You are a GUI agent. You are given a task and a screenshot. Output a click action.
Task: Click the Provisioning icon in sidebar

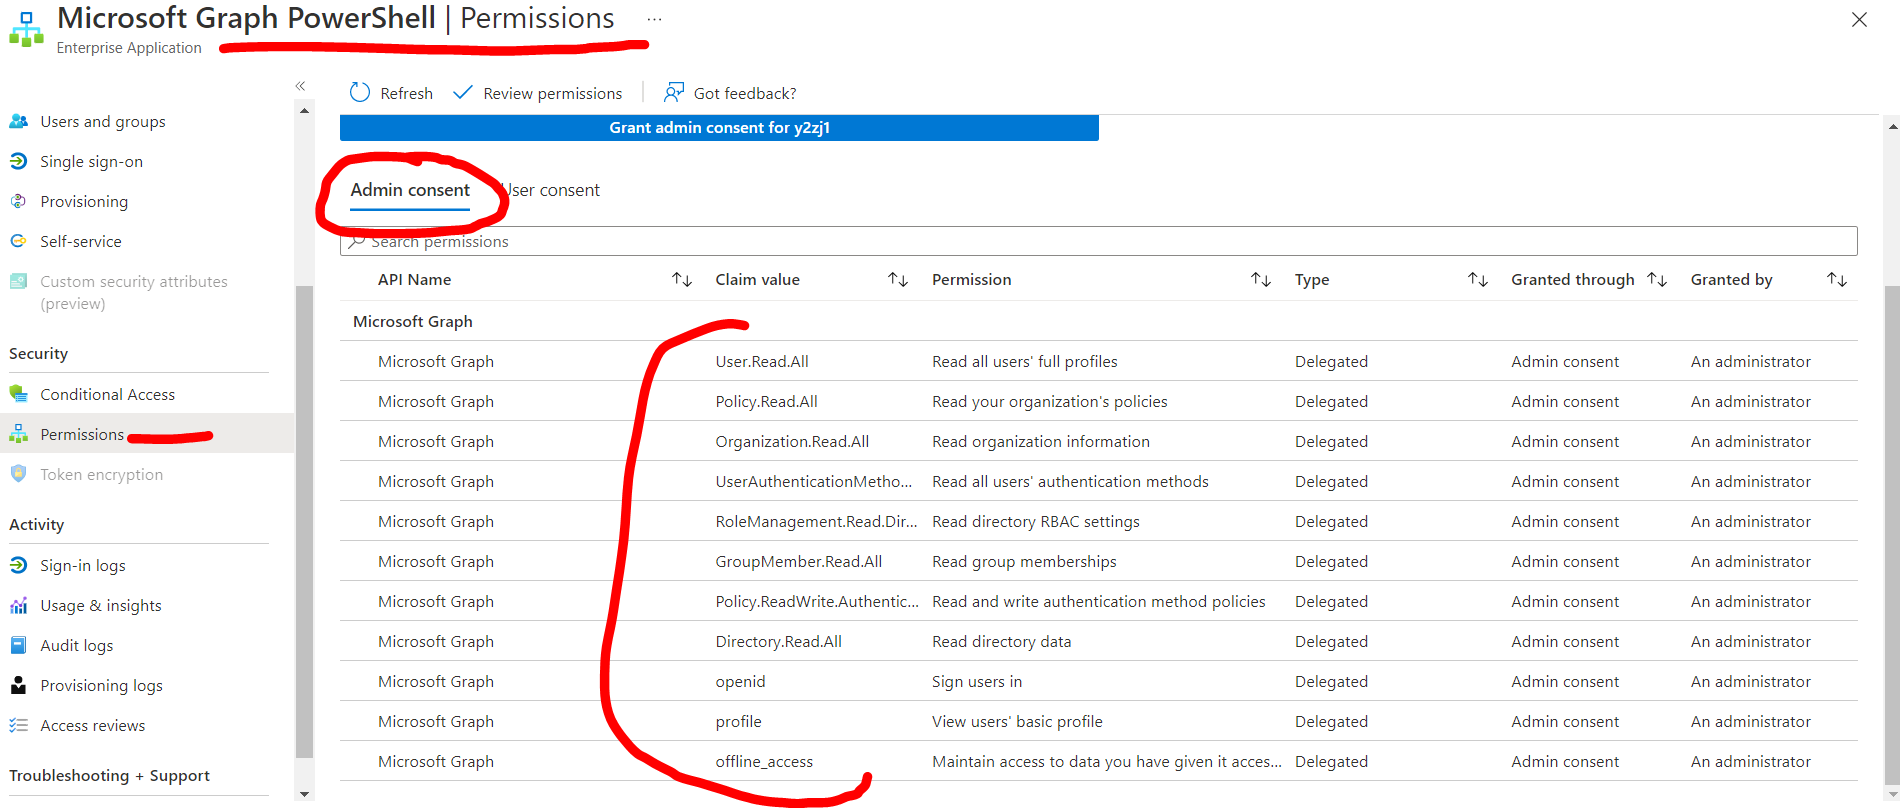[18, 201]
